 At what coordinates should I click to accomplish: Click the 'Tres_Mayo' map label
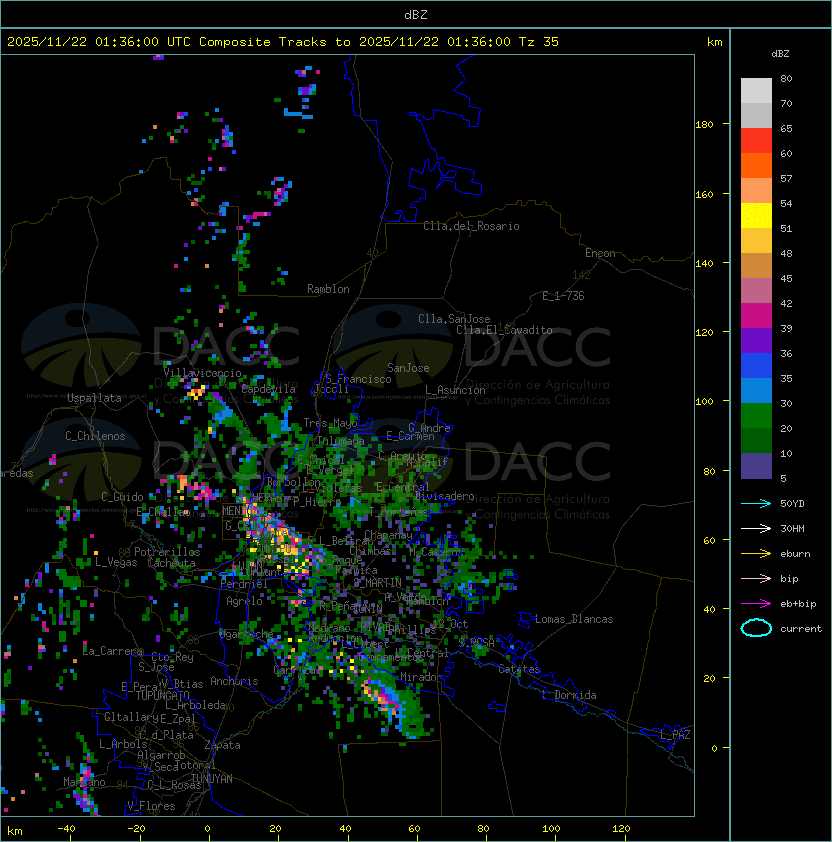tap(330, 423)
